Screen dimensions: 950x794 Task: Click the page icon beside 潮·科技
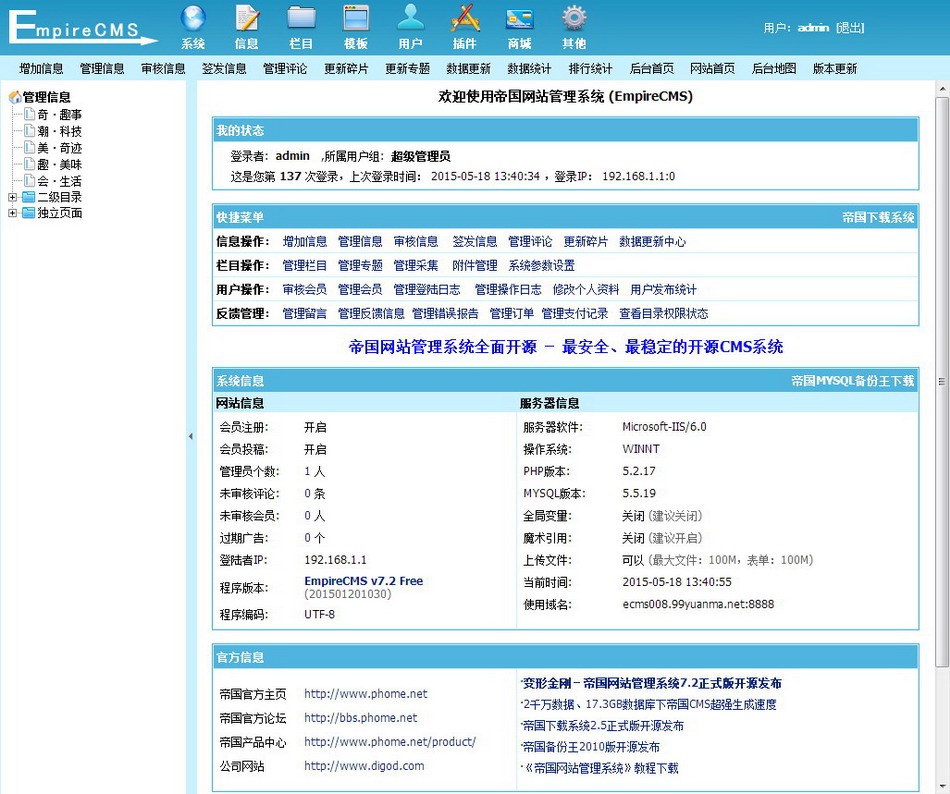click(x=29, y=131)
